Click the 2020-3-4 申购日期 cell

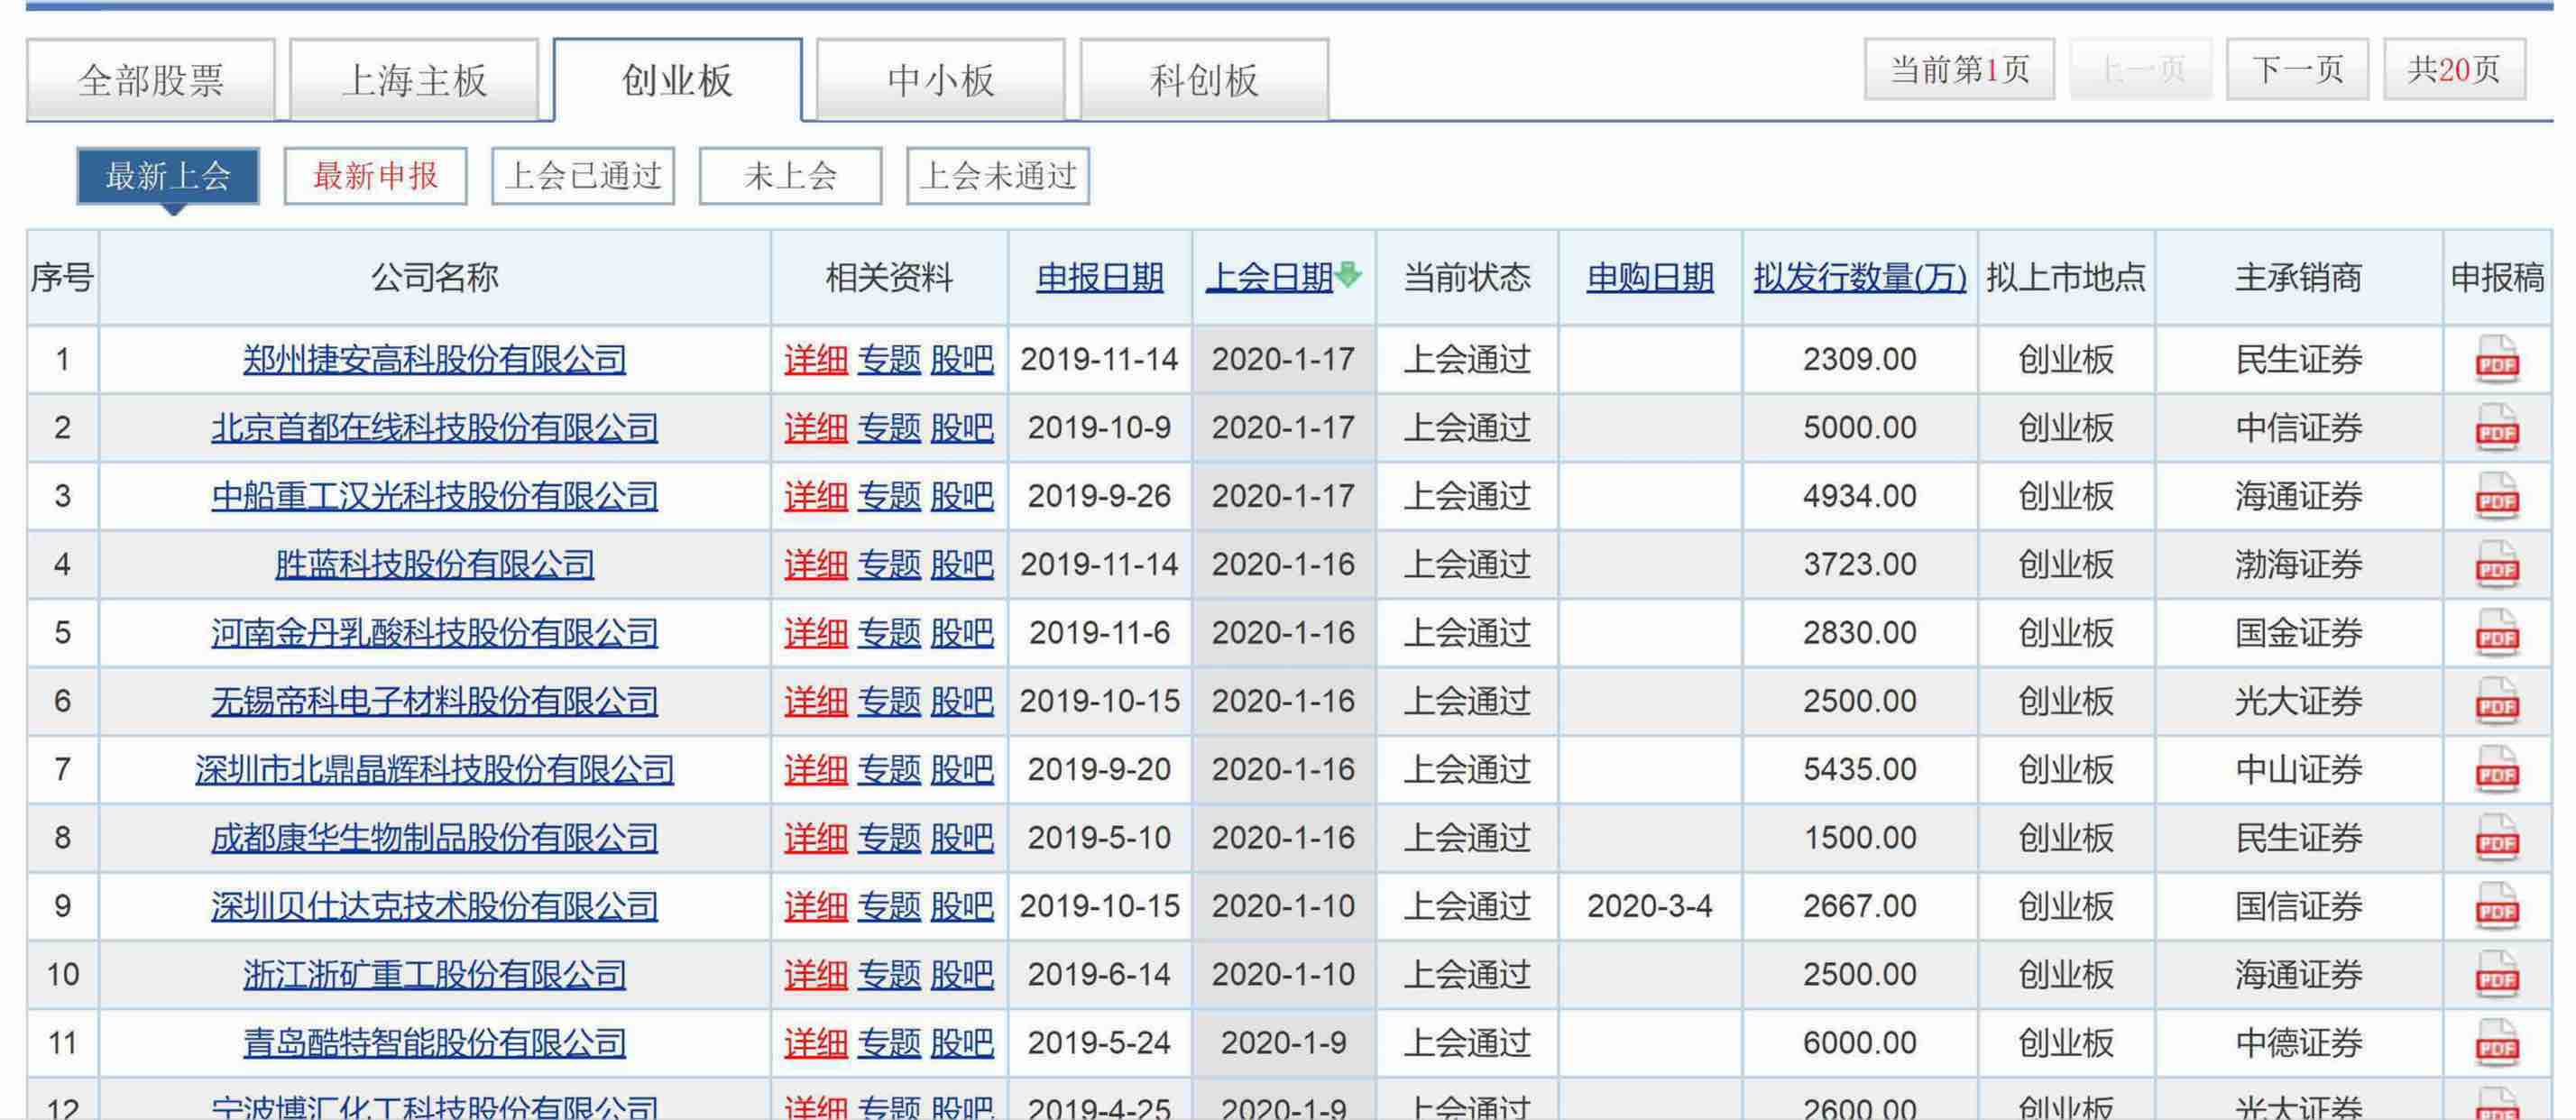pos(1650,906)
